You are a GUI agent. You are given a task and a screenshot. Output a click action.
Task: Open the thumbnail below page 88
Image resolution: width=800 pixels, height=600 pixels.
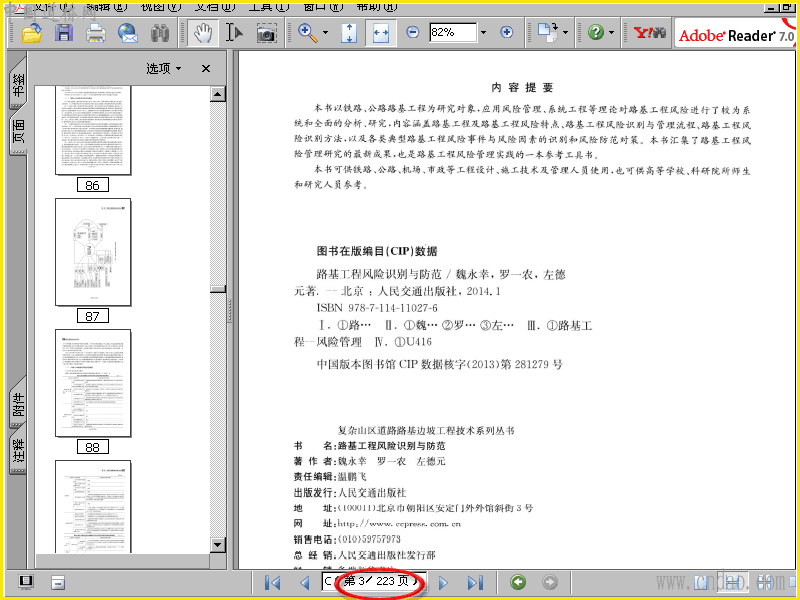(x=93, y=506)
